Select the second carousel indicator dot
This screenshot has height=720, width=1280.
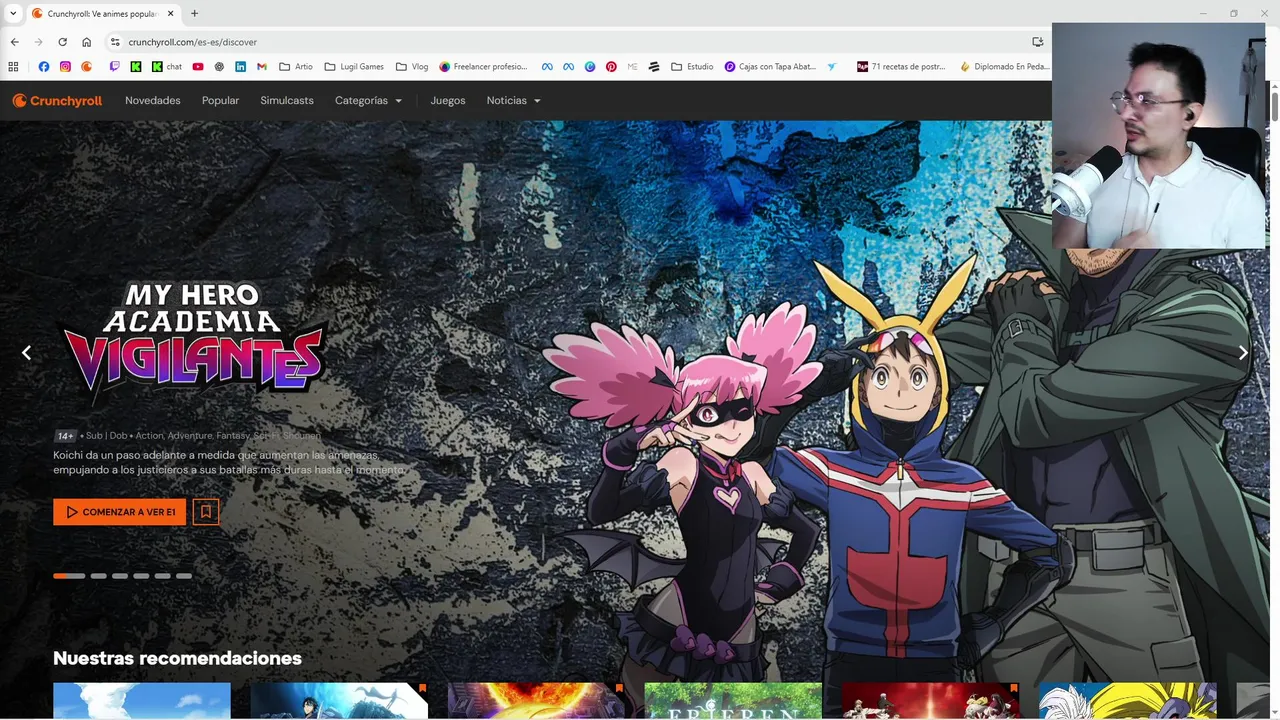(98, 576)
